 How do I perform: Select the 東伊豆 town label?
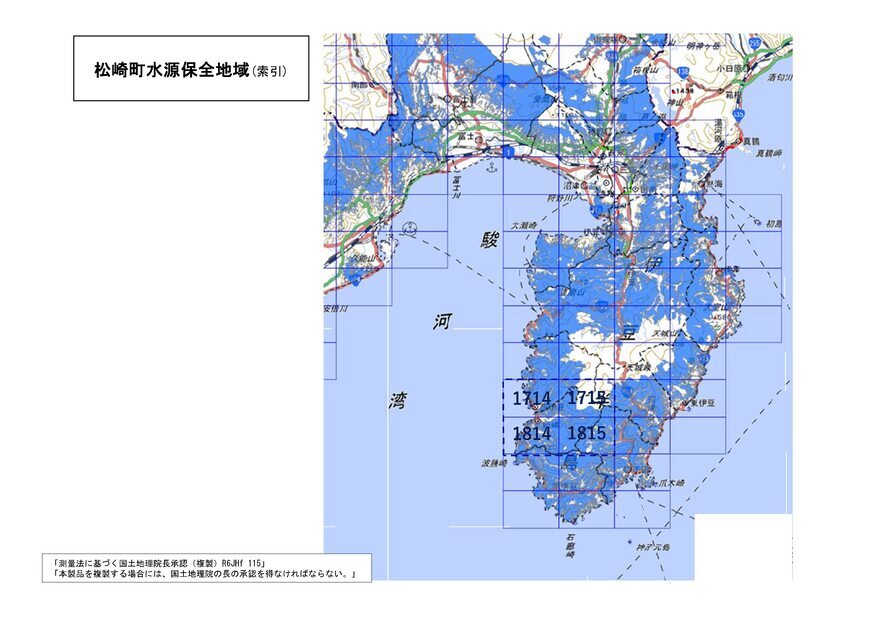click(x=702, y=403)
